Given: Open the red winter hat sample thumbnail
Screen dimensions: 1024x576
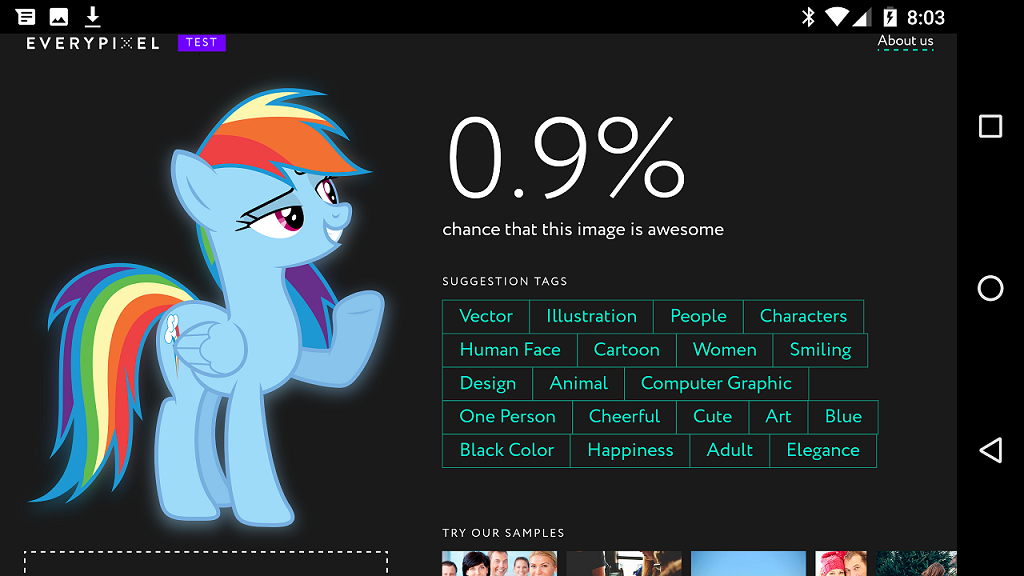Looking at the screenshot, I should click(841, 564).
